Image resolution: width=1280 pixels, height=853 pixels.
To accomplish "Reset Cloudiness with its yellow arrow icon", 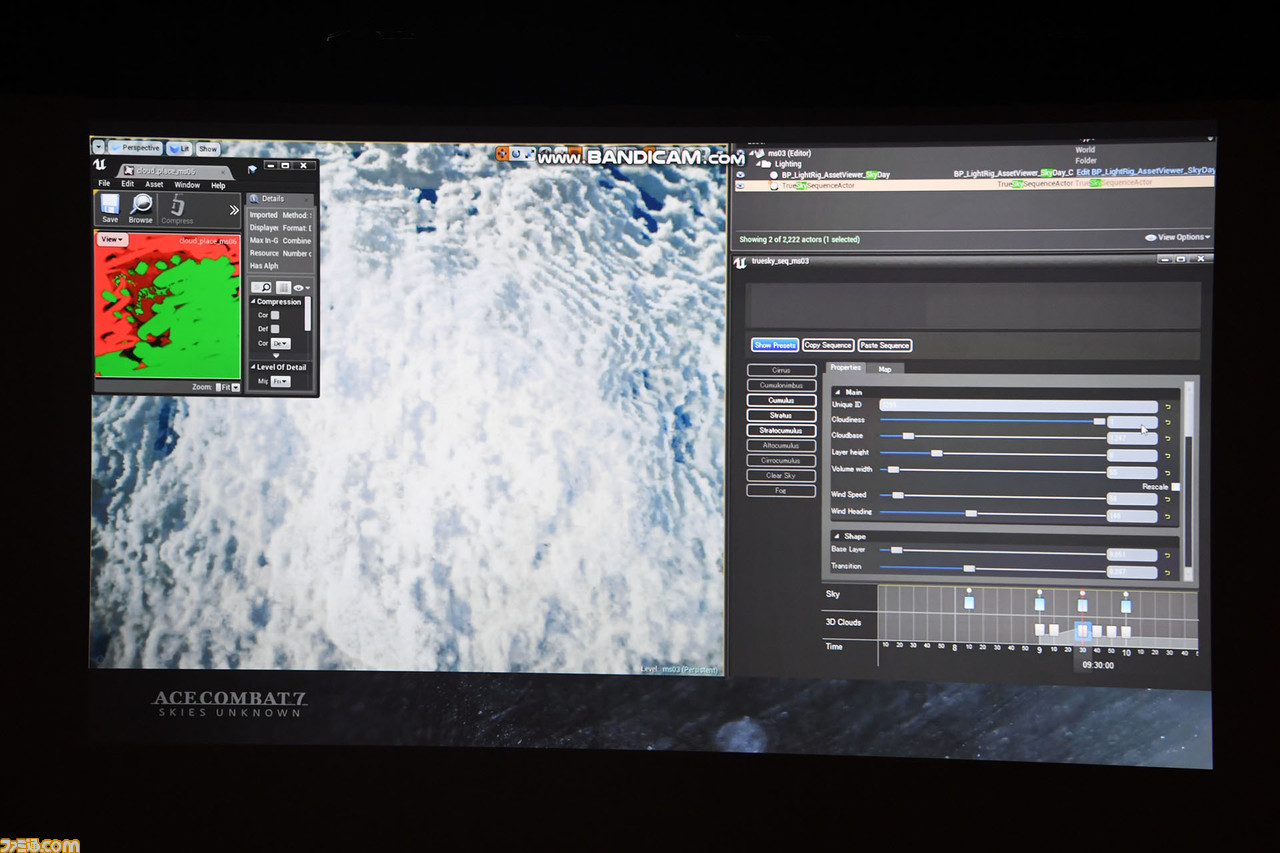I will coord(1167,423).
